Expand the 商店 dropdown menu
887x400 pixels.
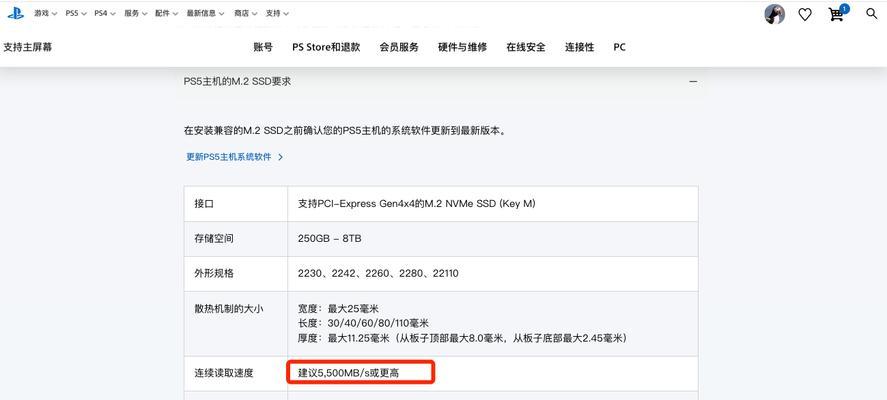pos(246,13)
